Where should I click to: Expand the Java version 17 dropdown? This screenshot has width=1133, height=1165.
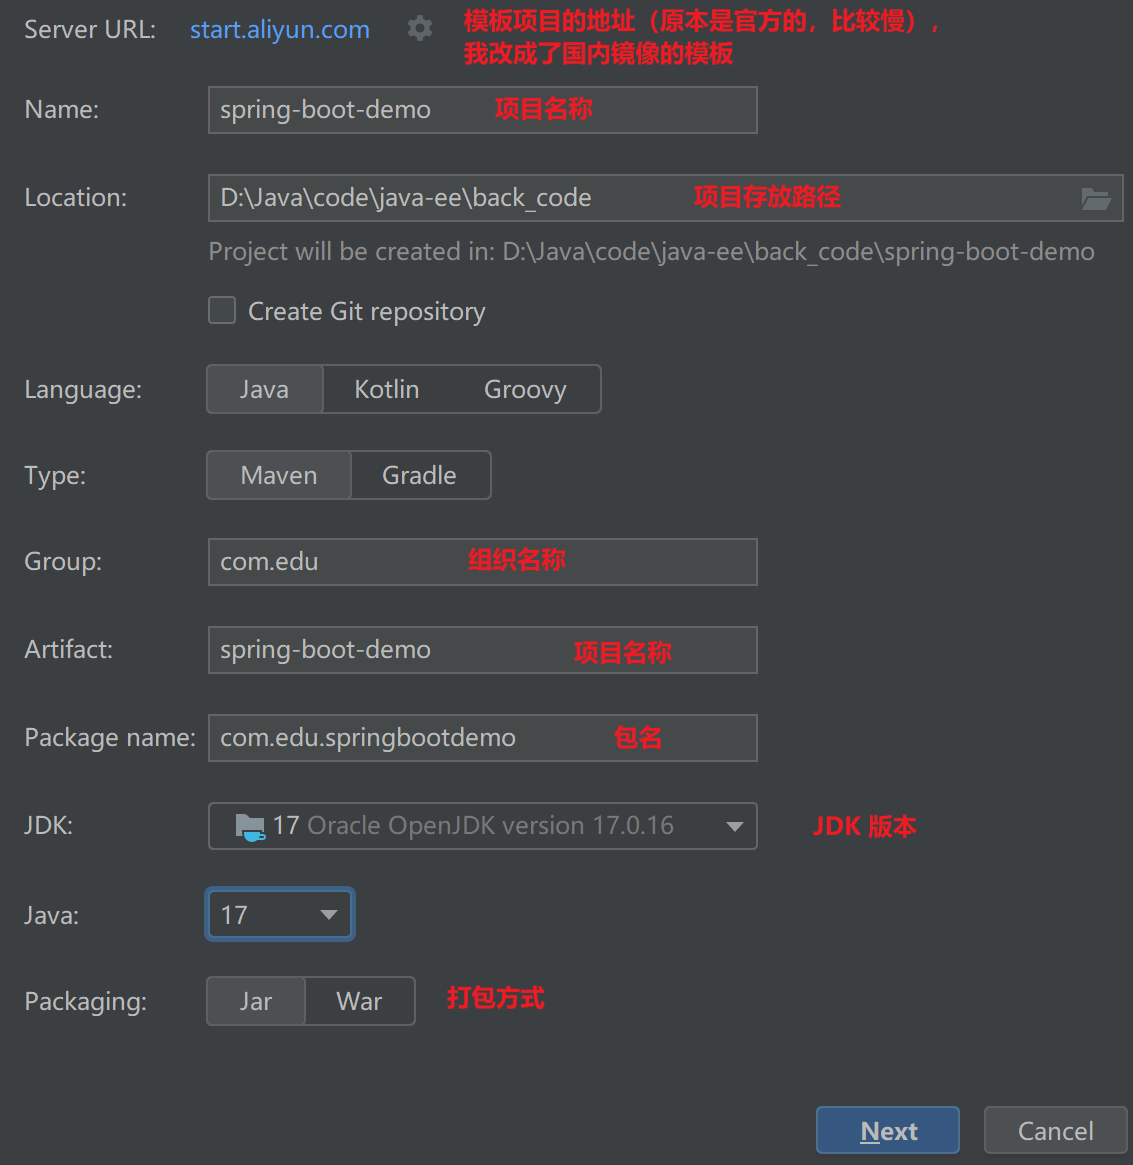[280, 915]
